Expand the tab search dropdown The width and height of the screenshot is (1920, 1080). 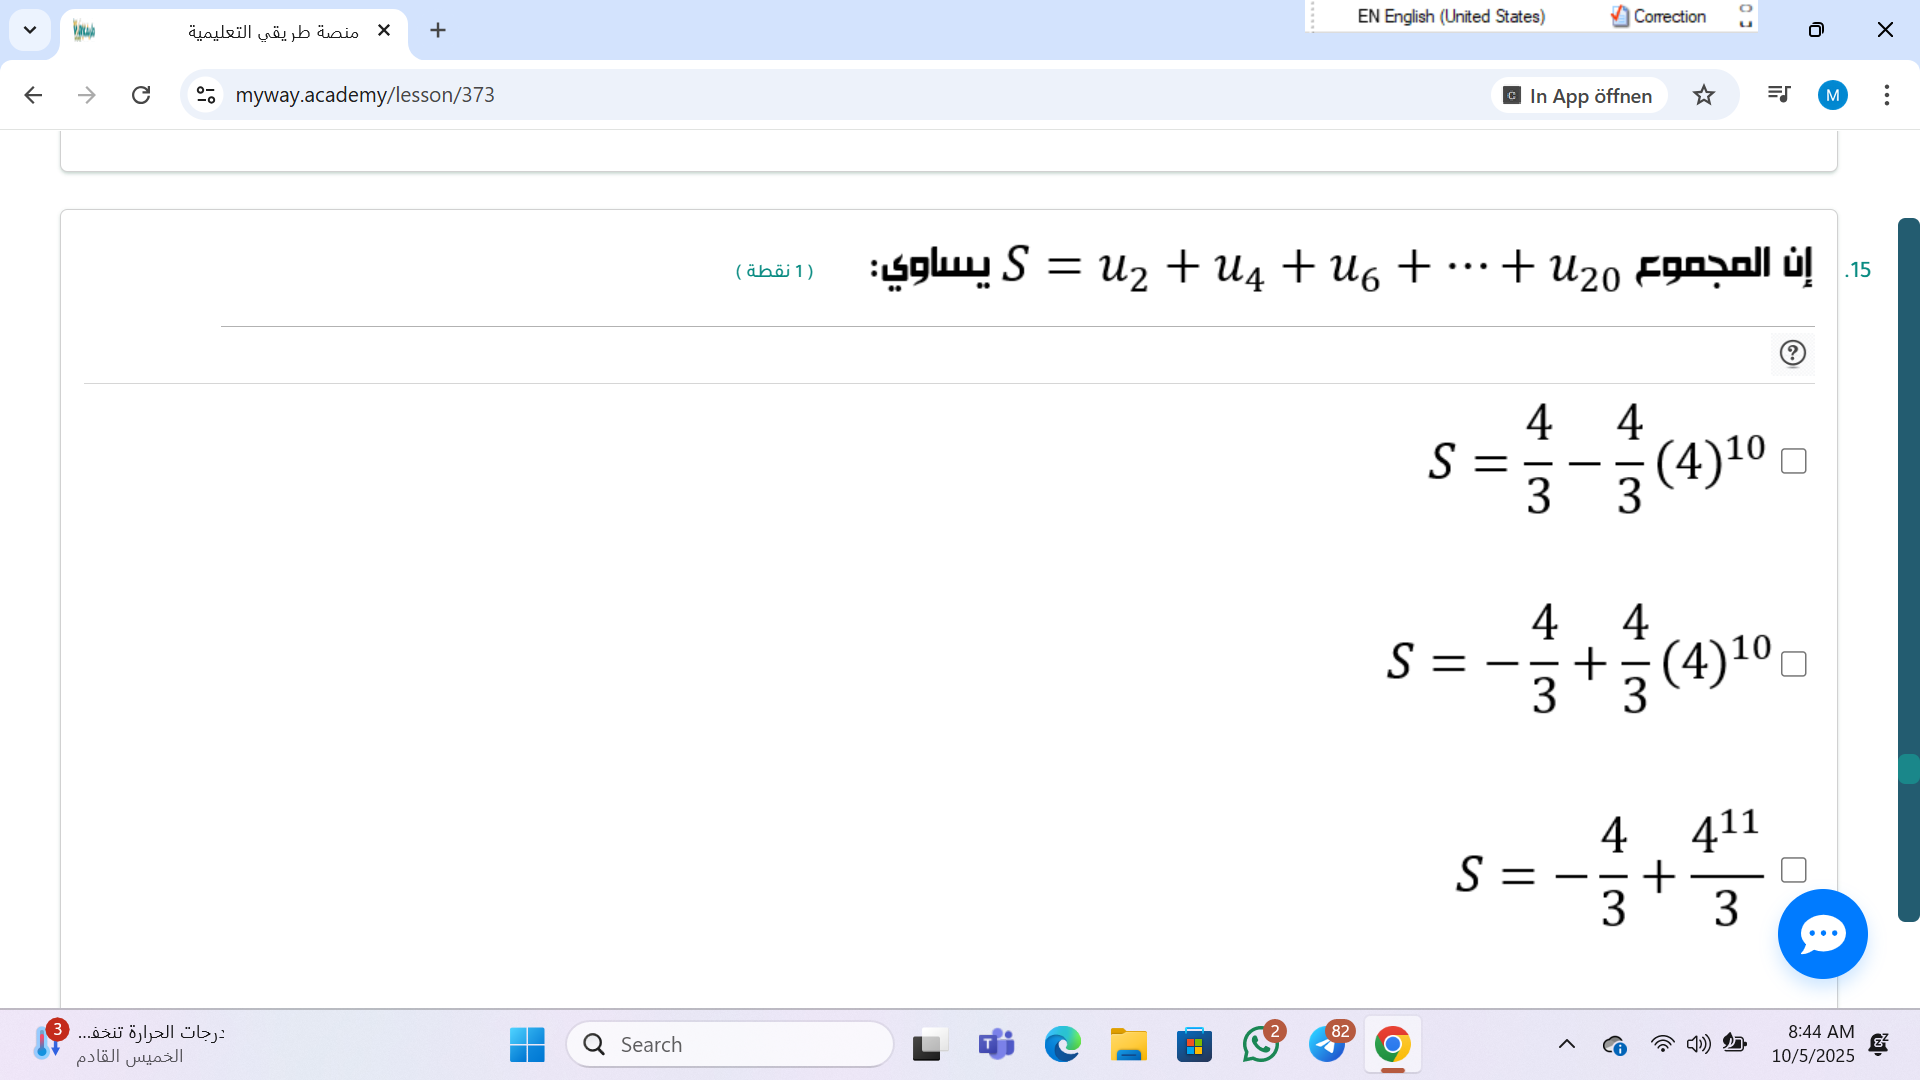pos(30,30)
